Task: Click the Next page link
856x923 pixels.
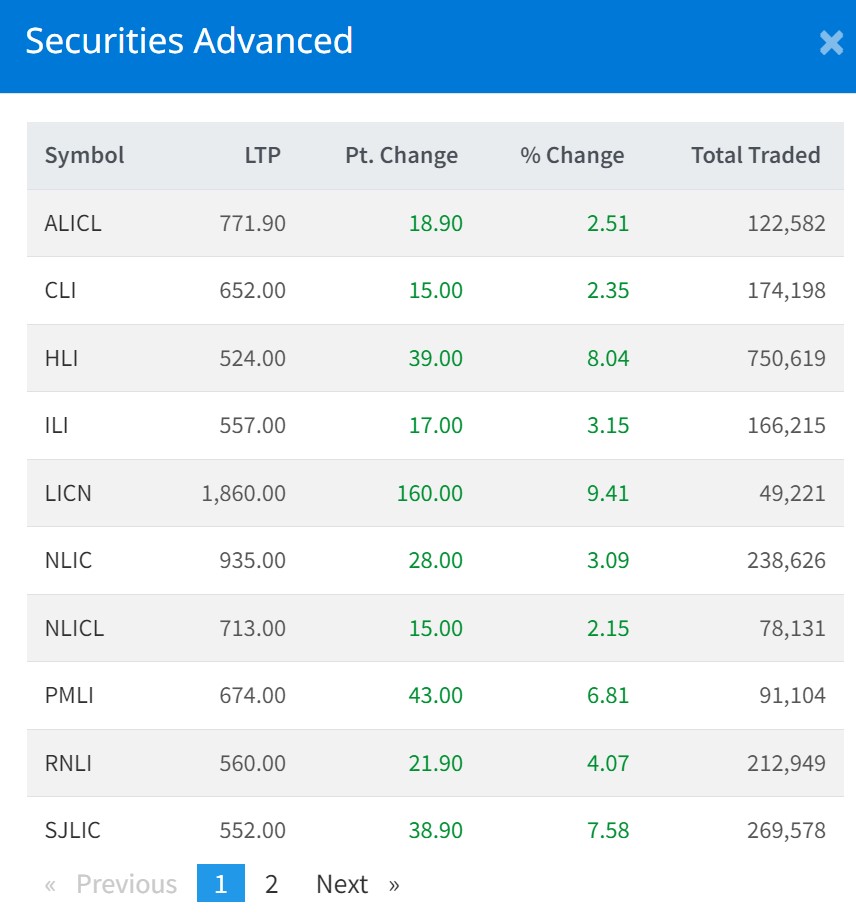Action: point(357,884)
